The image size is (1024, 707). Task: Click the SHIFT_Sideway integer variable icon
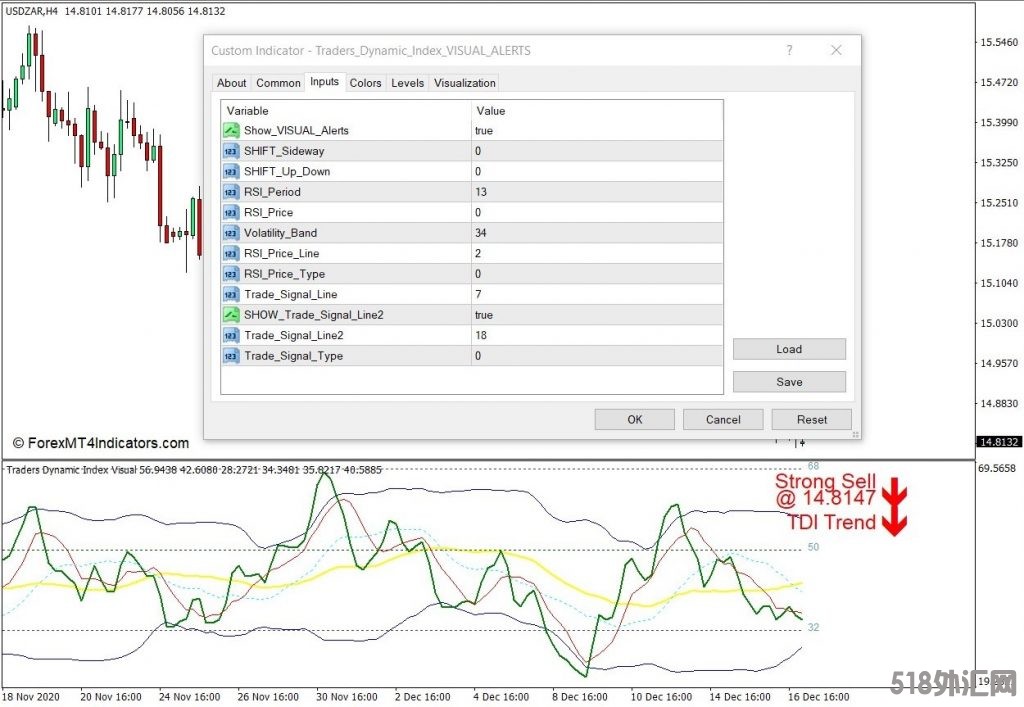[231, 151]
